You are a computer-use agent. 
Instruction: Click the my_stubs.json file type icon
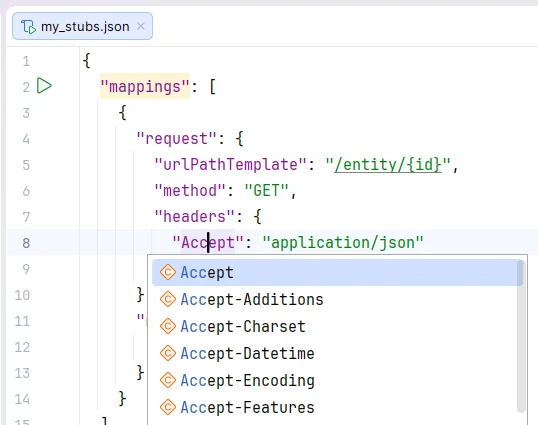pos(28,26)
